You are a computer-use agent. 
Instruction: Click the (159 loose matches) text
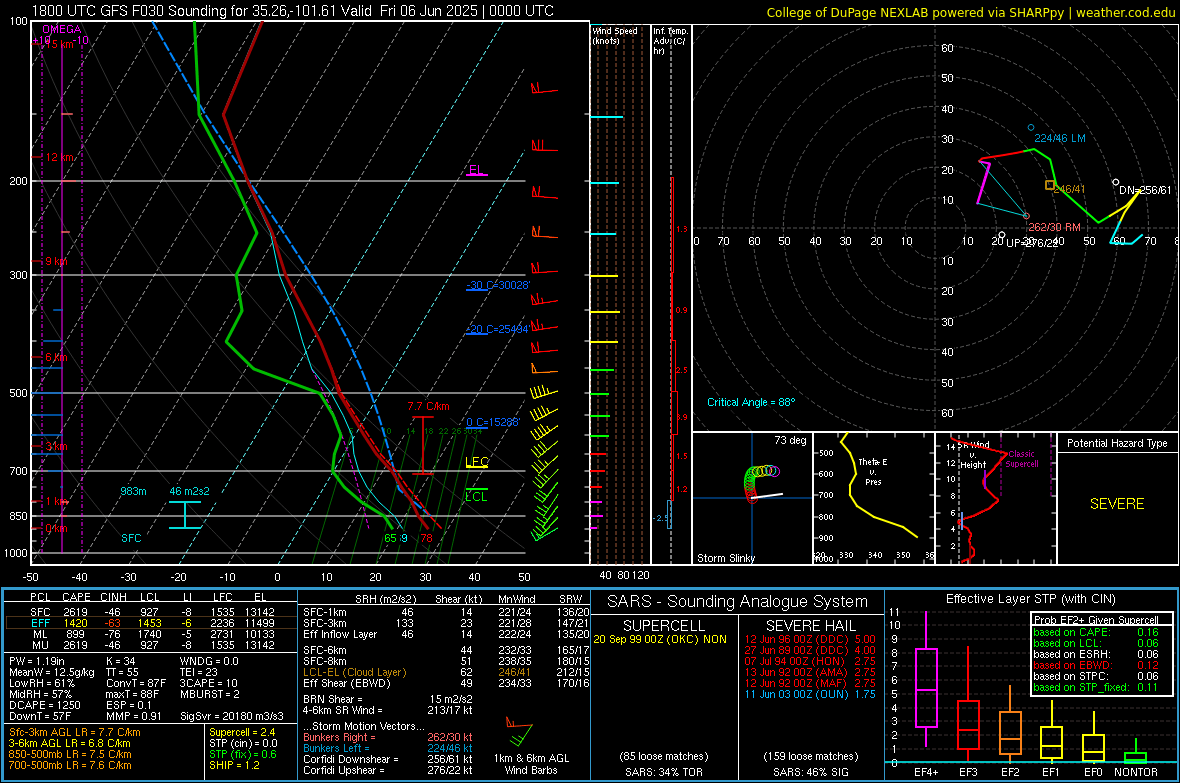(810, 756)
